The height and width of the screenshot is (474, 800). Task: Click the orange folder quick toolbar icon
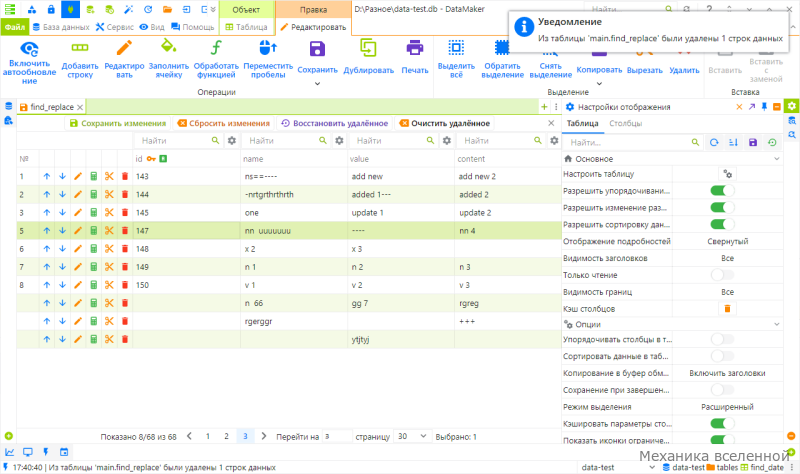(167, 9)
